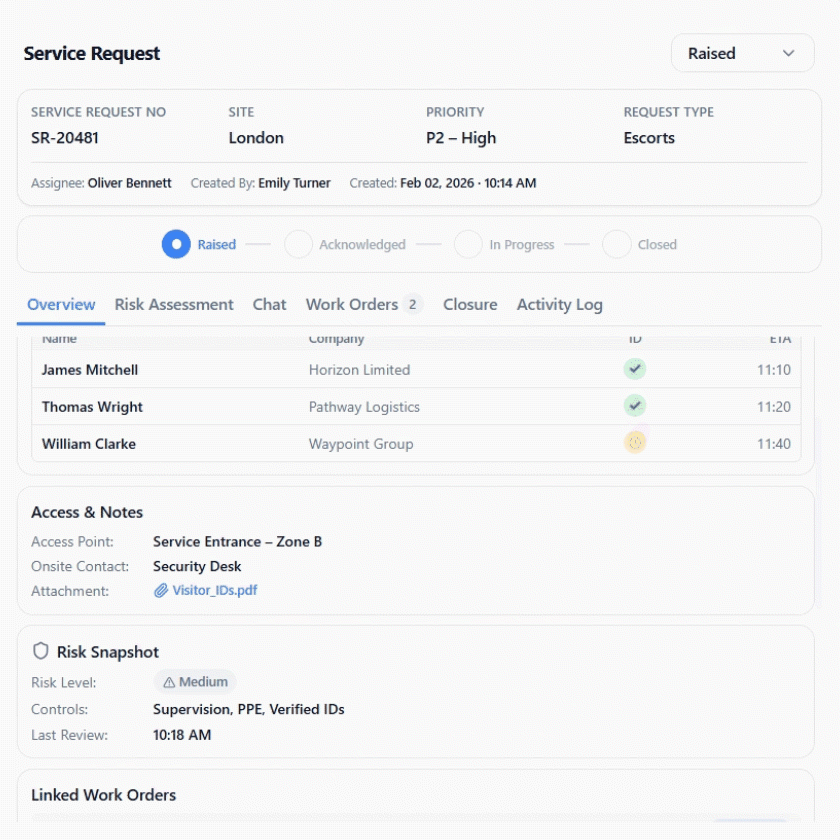Click the Work Orders count badge
This screenshot has width=840, height=840.
(413, 304)
